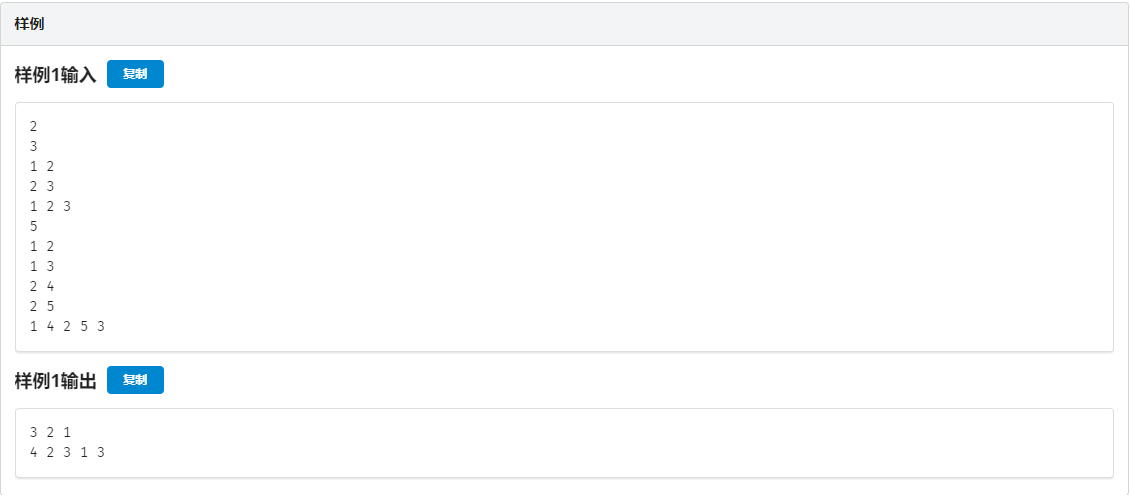This screenshot has width=1130, height=495.
Task: Click the 样例1输出 heading text
Action: click(56, 381)
